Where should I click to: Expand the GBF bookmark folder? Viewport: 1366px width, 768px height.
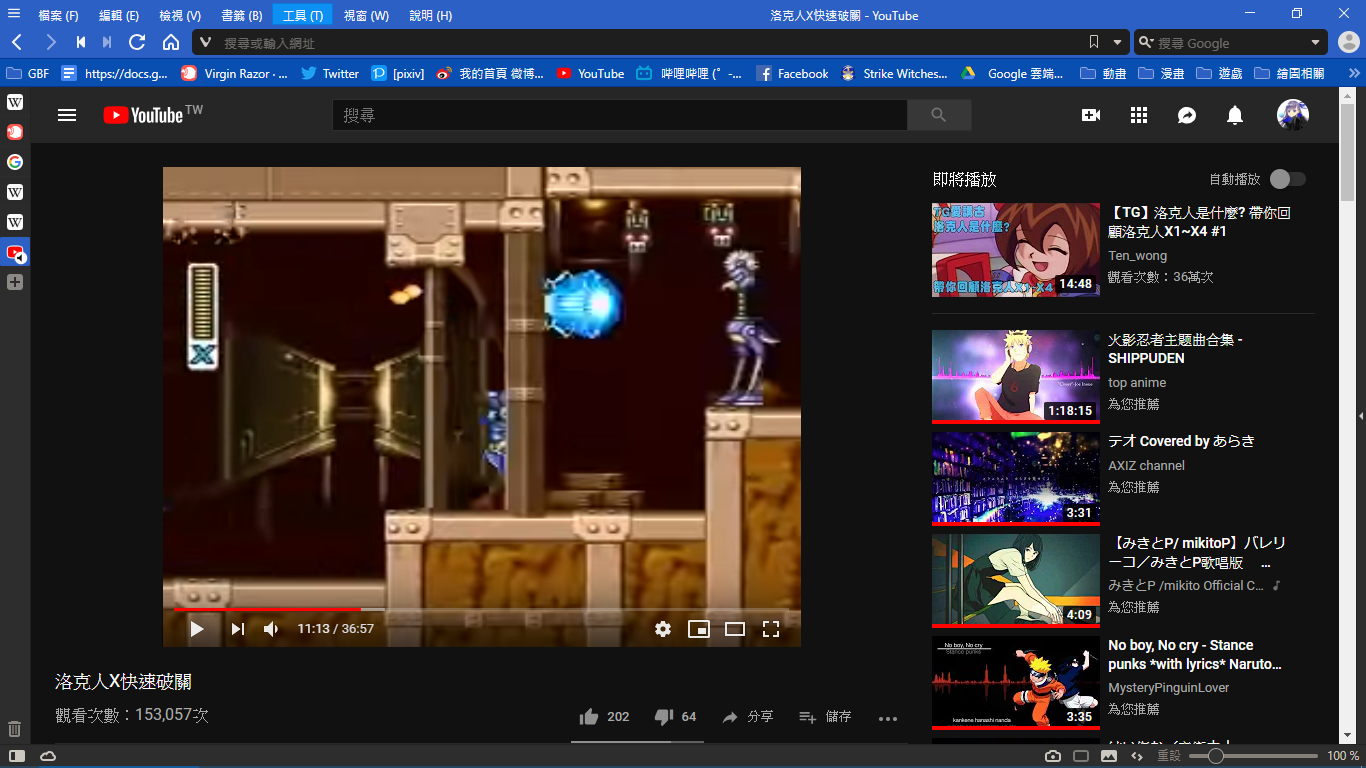(x=28, y=73)
